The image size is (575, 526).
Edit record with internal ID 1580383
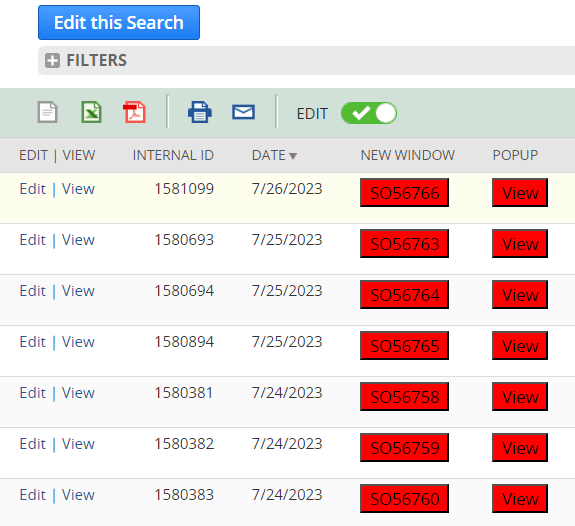click(33, 495)
